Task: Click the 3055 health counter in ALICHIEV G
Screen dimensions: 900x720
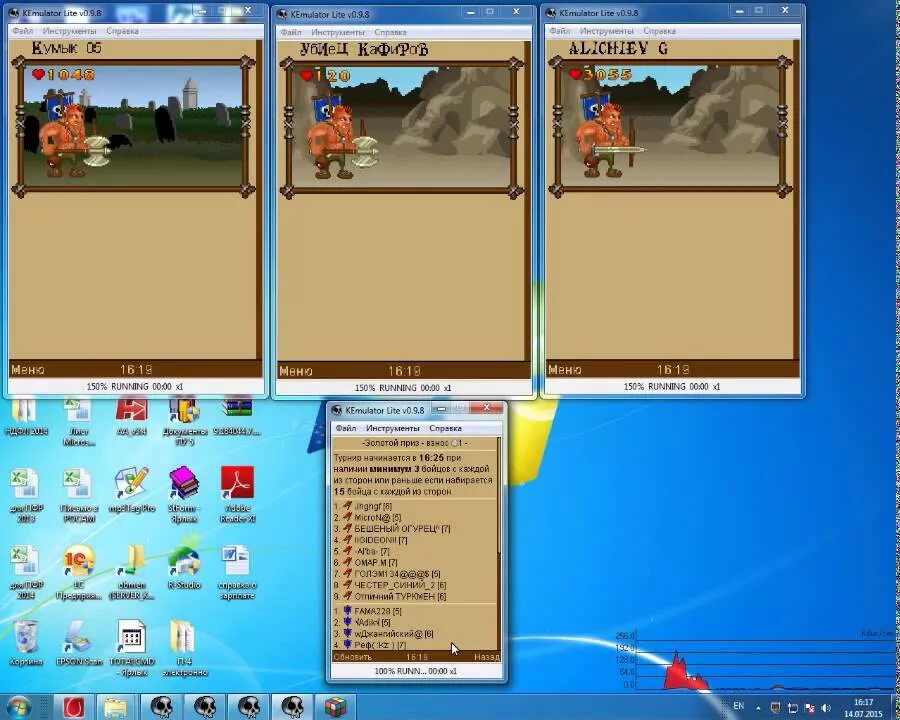Action: tap(601, 74)
